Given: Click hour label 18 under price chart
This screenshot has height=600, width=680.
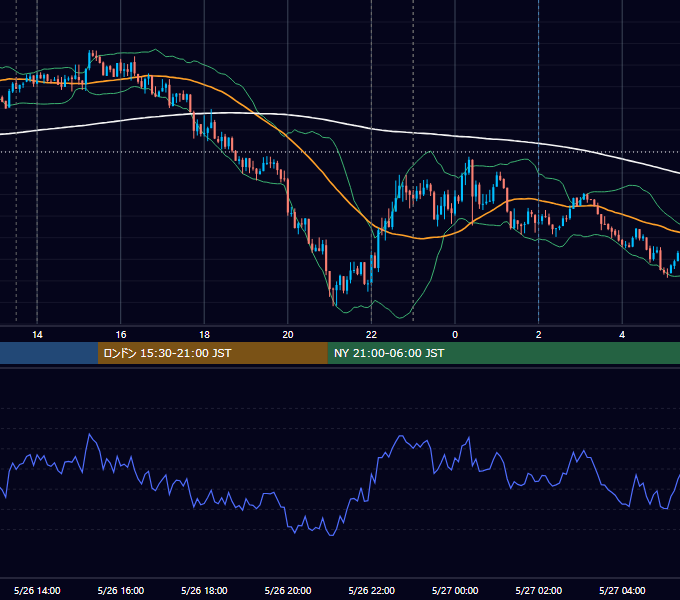Looking at the screenshot, I should point(204,335).
